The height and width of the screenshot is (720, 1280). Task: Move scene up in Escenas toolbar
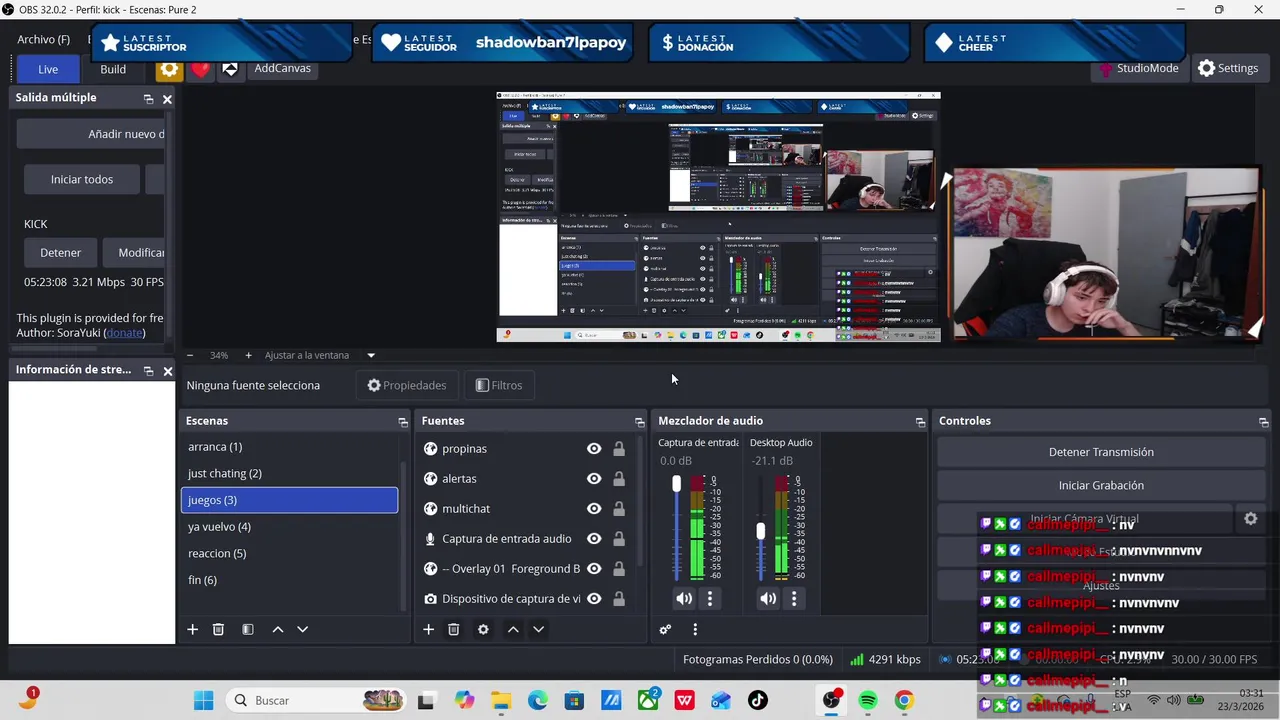point(278,629)
